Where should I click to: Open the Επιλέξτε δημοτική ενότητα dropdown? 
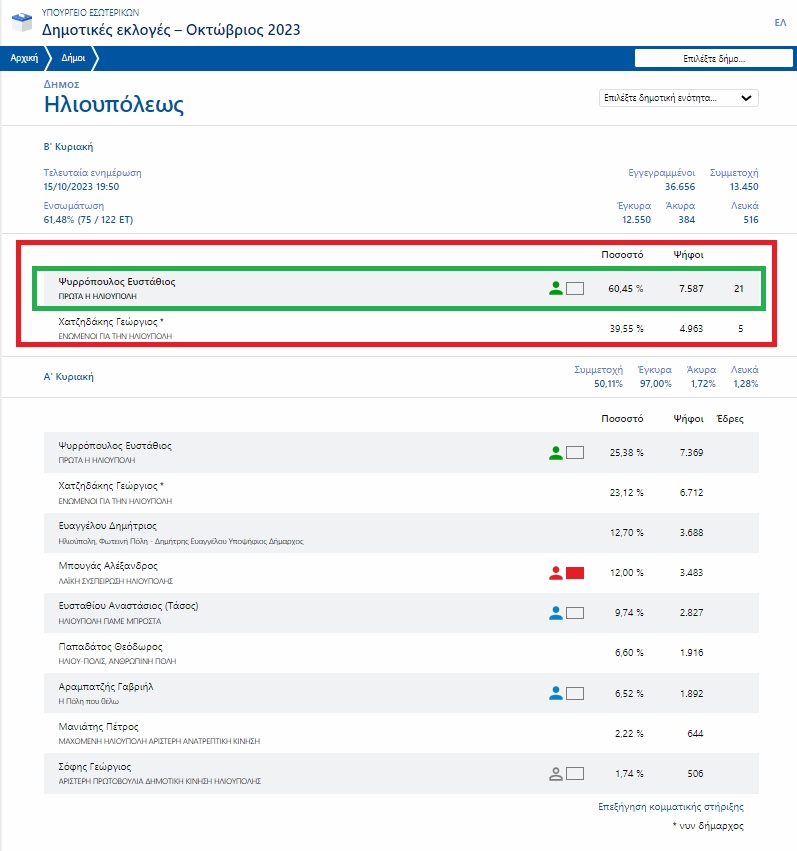679,98
